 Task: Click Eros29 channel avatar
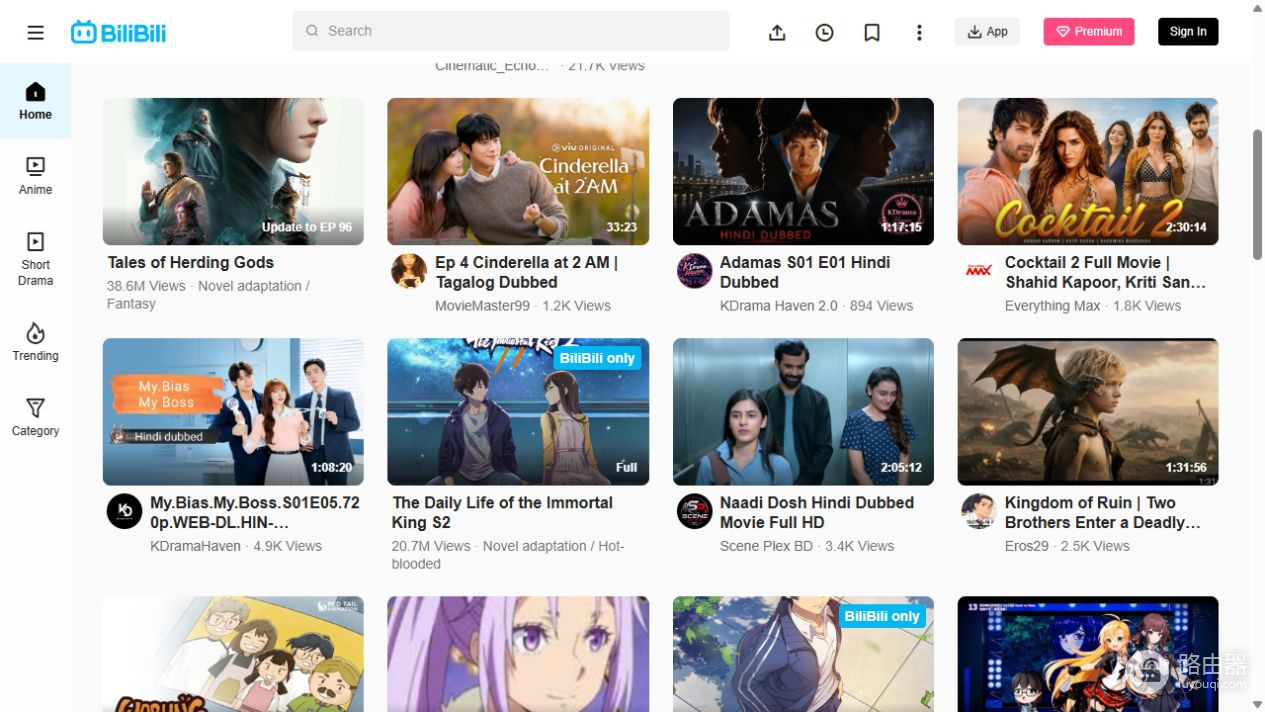pos(979,511)
